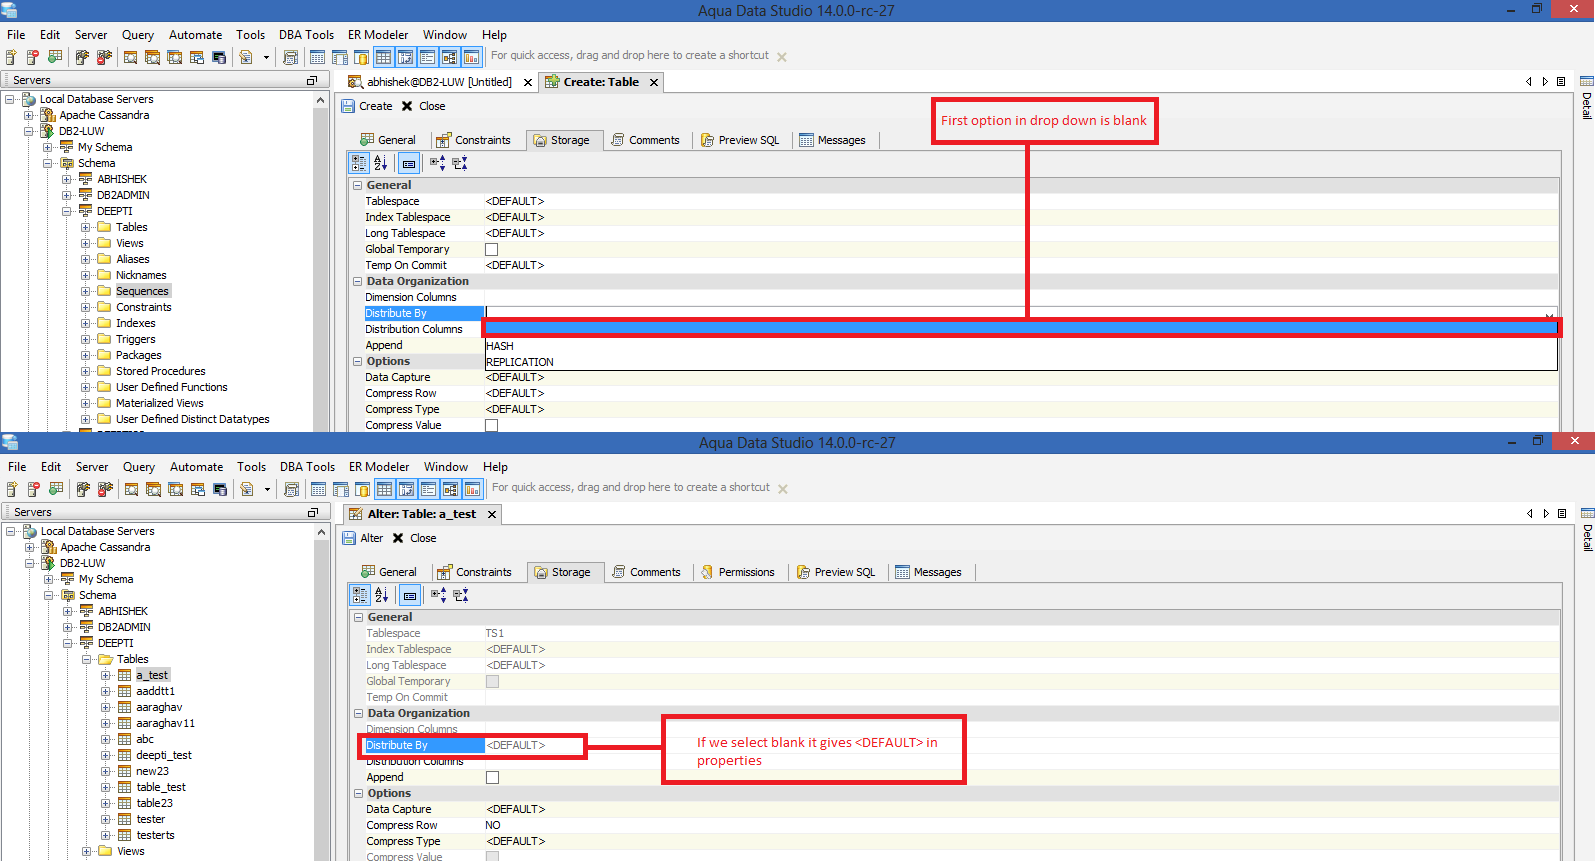The width and height of the screenshot is (1595, 861).
Task: Sort properties A-Z in lower Alter Table window
Action: click(382, 595)
